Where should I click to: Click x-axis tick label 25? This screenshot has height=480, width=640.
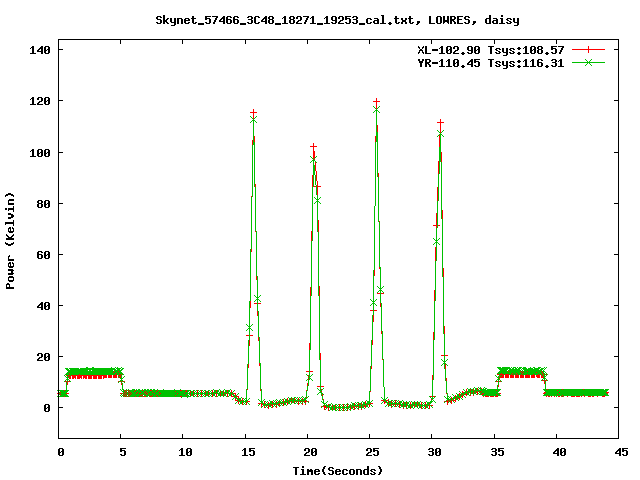tap(372, 452)
